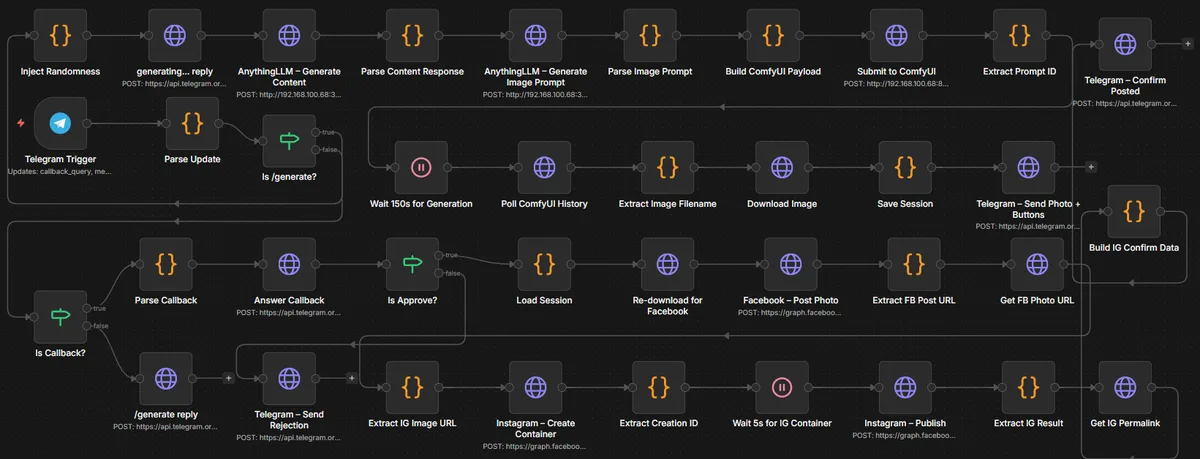Click the Facebook – Post Photo node
1200x459 pixels.
tap(790, 263)
